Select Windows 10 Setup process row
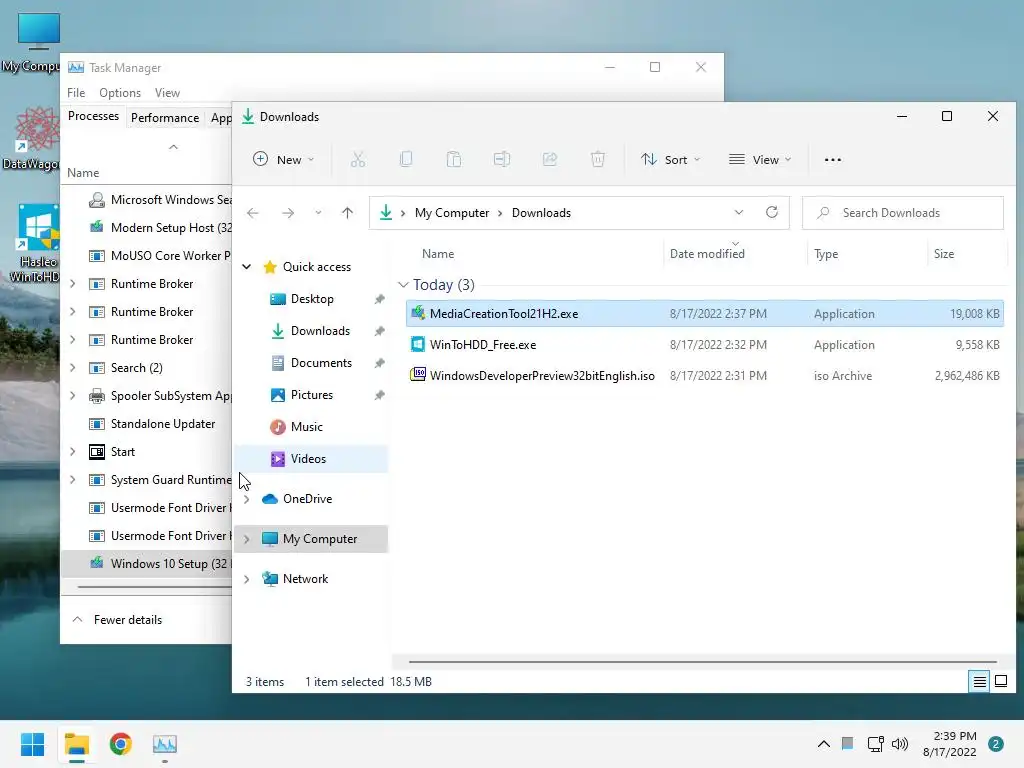Screen dimensions: 1024x768 coord(146,564)
